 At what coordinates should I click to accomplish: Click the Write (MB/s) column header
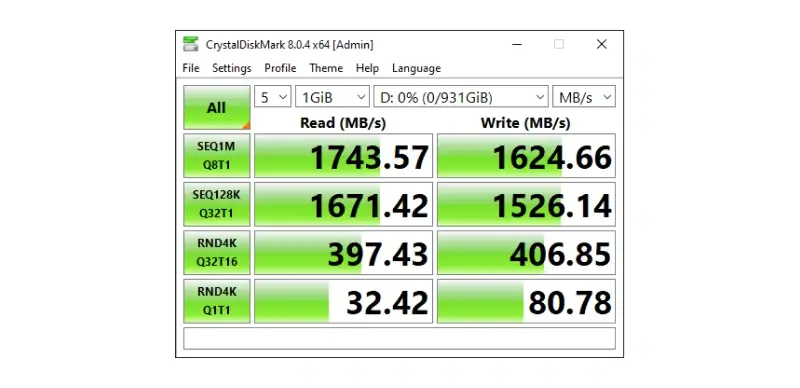[526, 123]
